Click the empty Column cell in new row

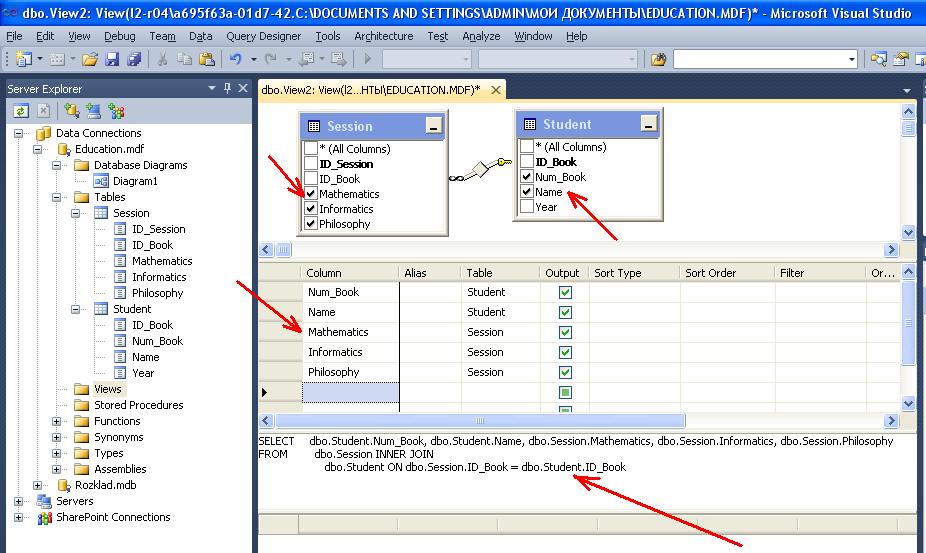351,392
